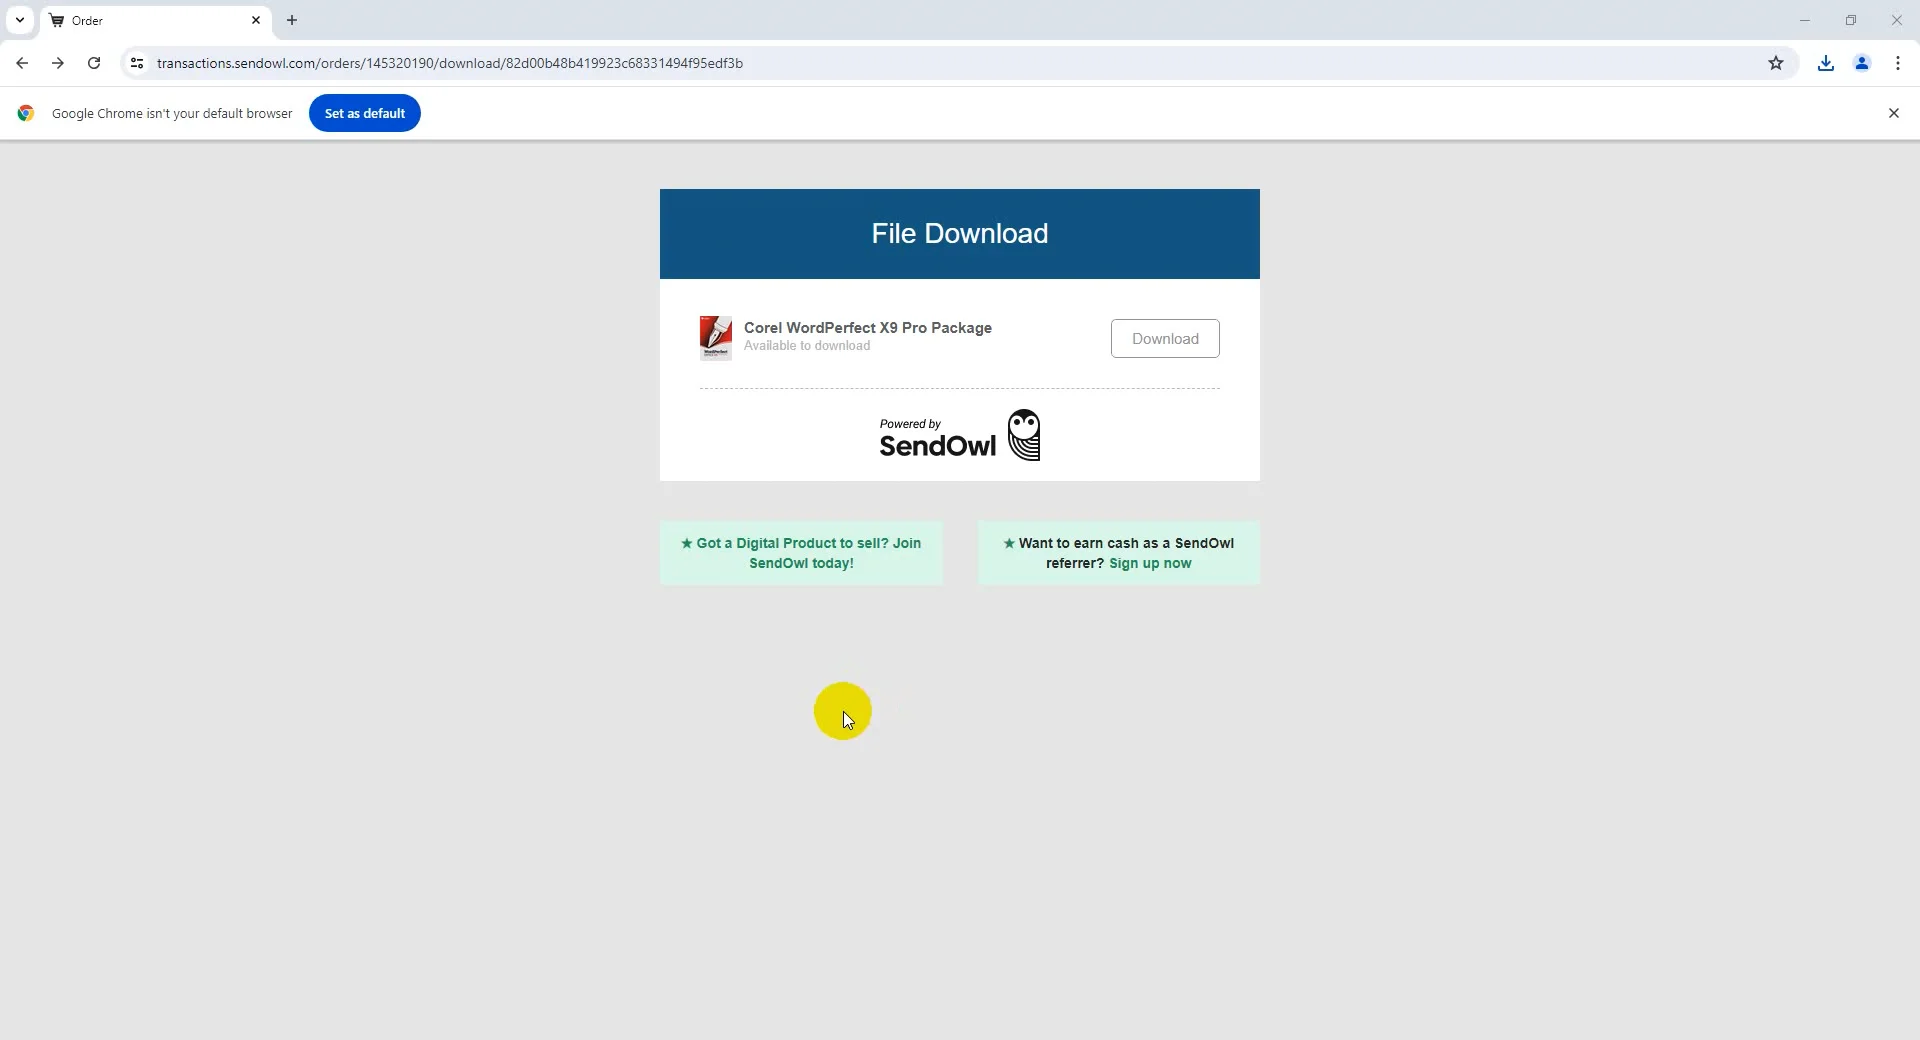Click the shopping cart favicon on the tab

(x=57, y=20)
